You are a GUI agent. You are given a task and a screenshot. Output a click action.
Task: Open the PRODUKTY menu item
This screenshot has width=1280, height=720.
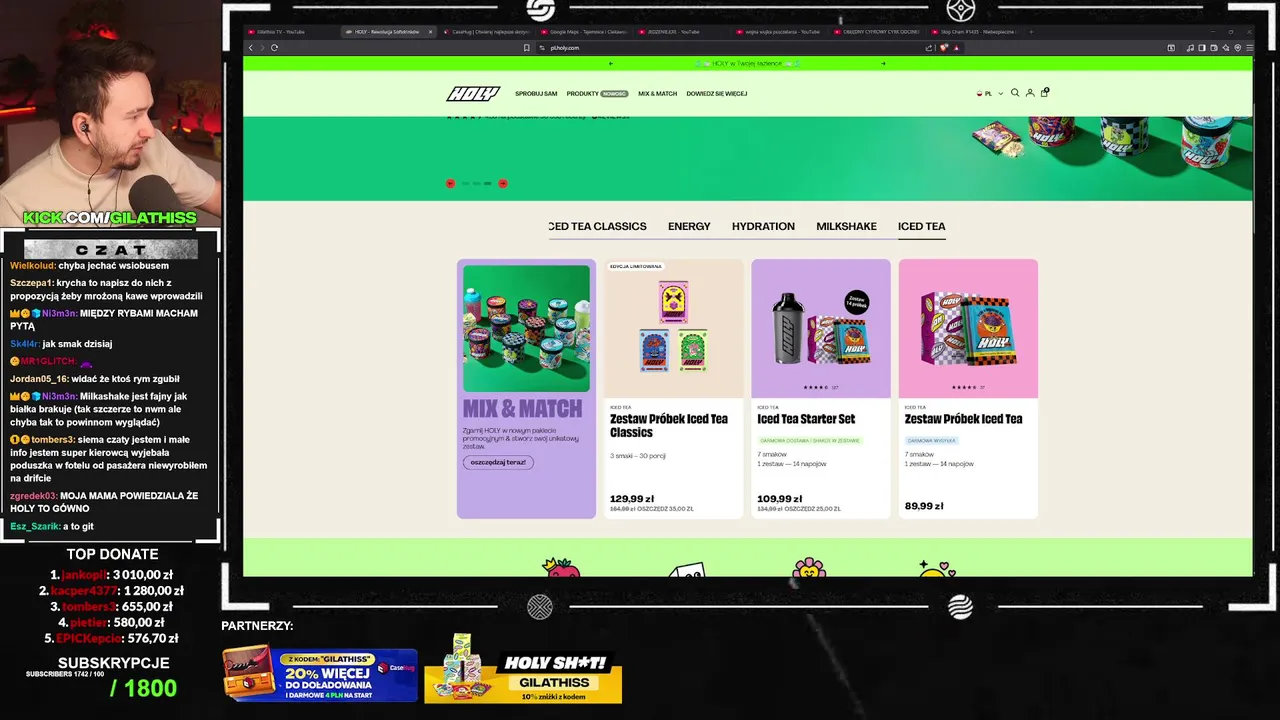pyautogui.click(x=597, y=94)
